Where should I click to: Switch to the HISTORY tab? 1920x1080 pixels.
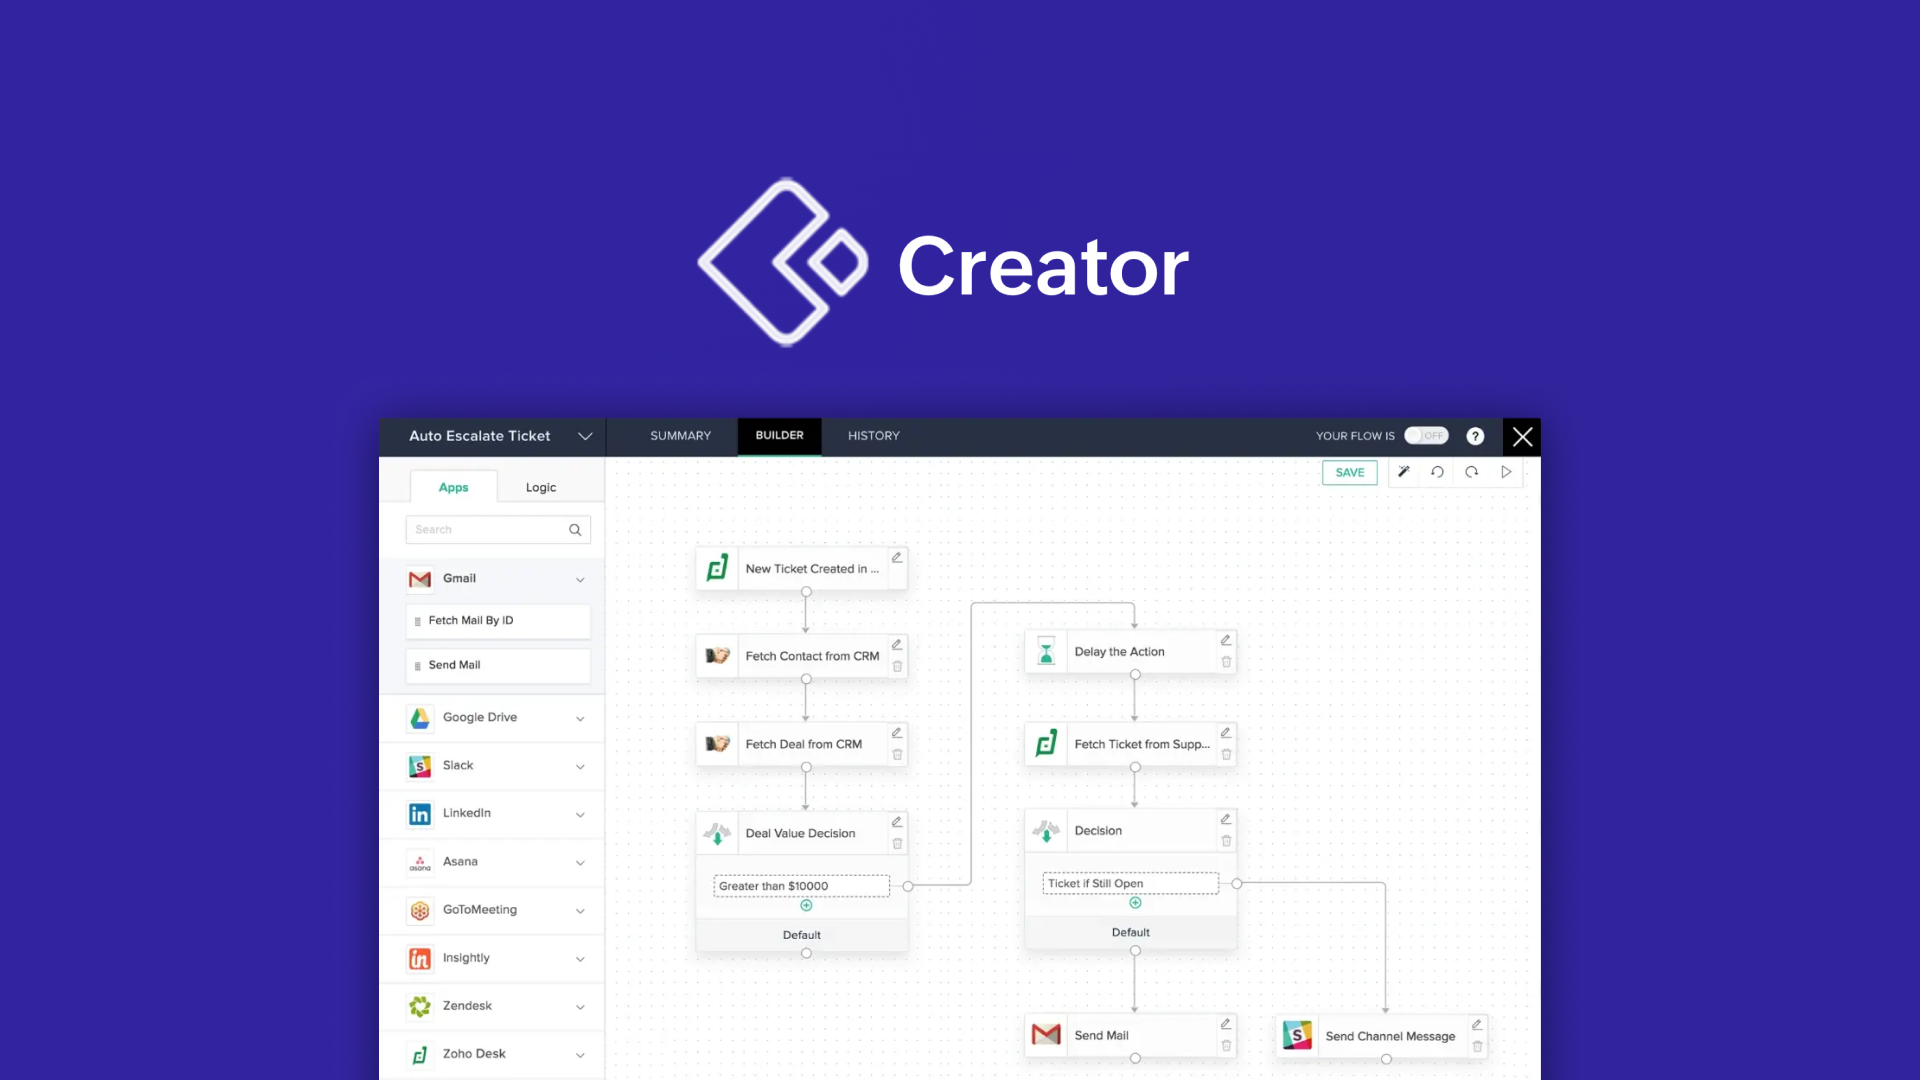pos(870,436)
